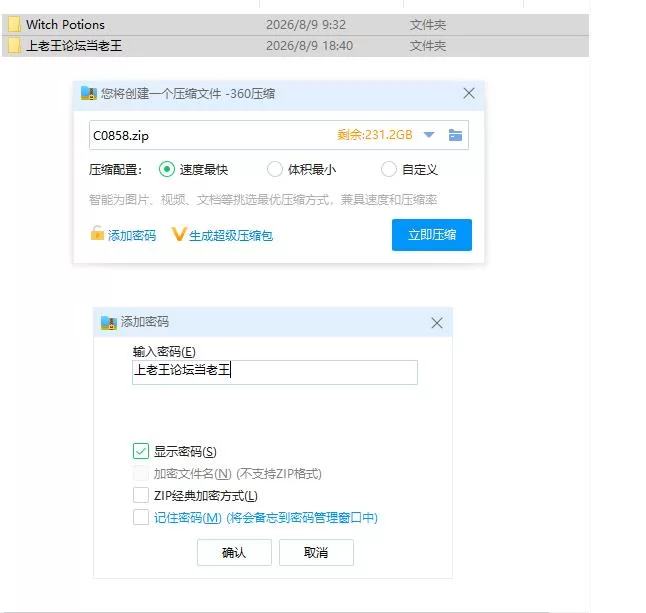Select the Witch Potions folder name
The width and height of the screenshot is (646, 613).
point(65,25)
